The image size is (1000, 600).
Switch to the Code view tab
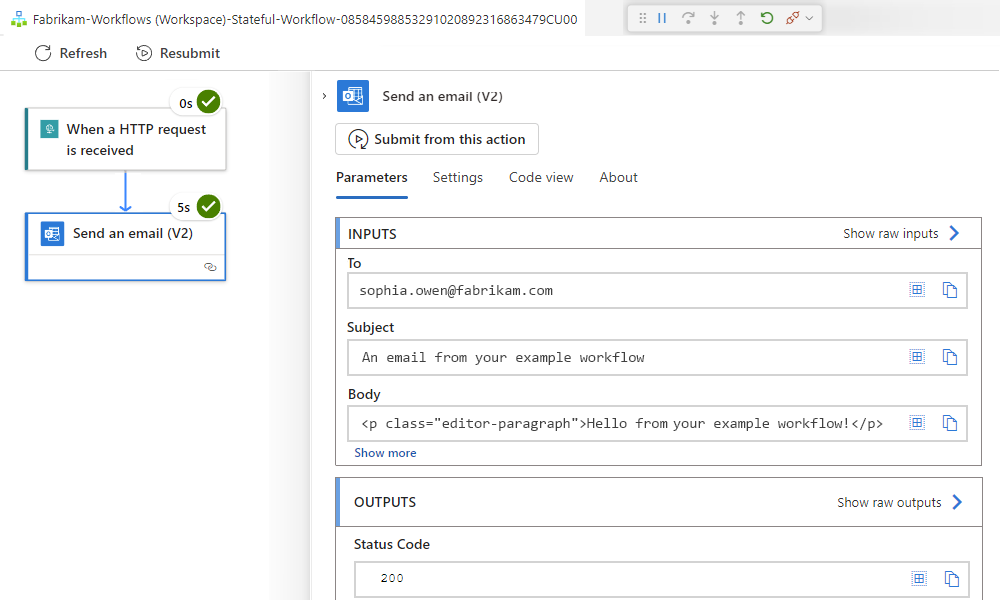coord(540,177)
